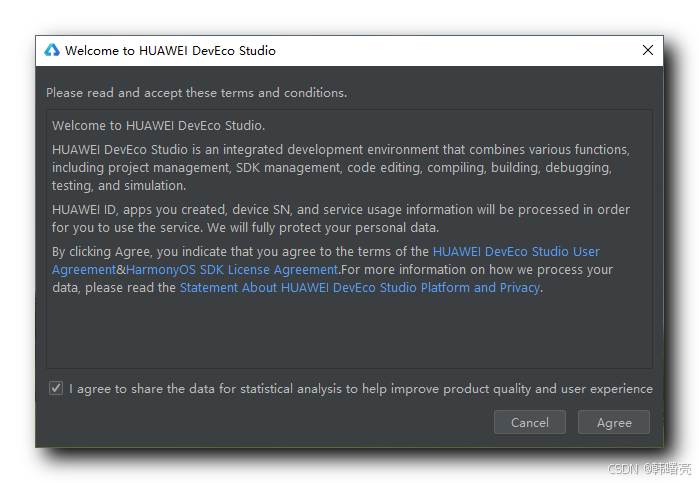Click the 'By clicking Agree, you indicate' text
The height and width of the screenshot is (483, 699).
coord(240,252)
